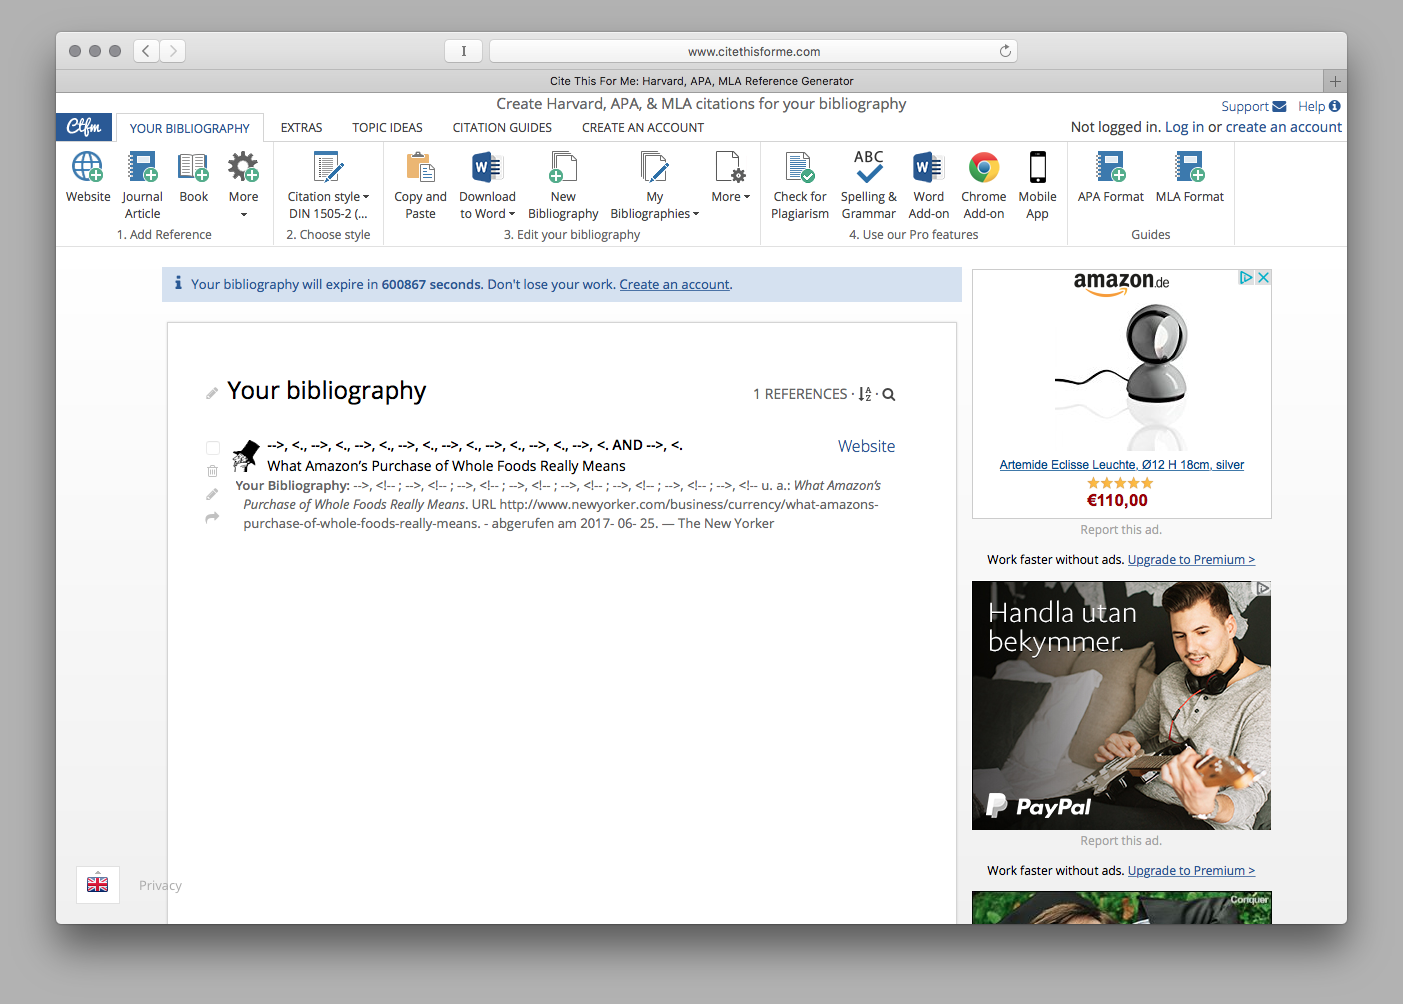Click the Cite This For Me logo
1403x1004 pixels.
(x=84, y=127)
